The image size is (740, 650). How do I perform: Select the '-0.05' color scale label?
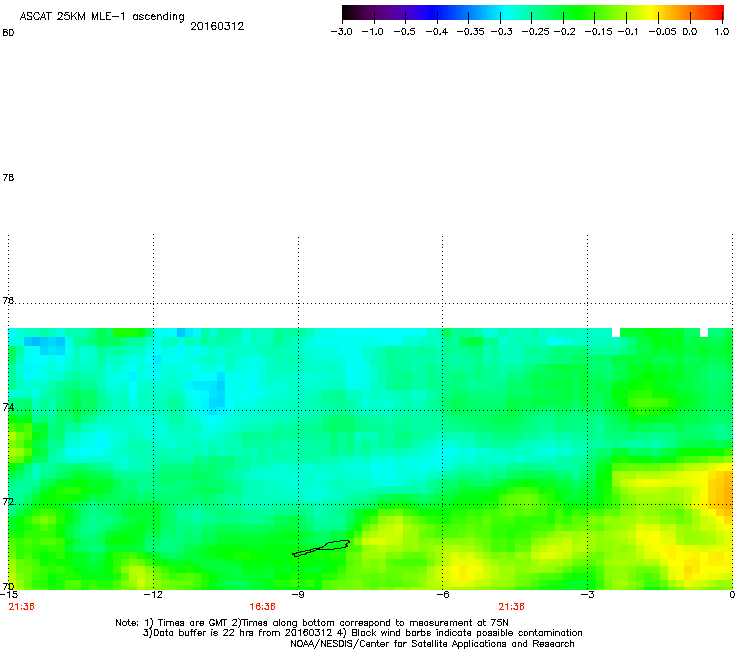tap(662, 32)
